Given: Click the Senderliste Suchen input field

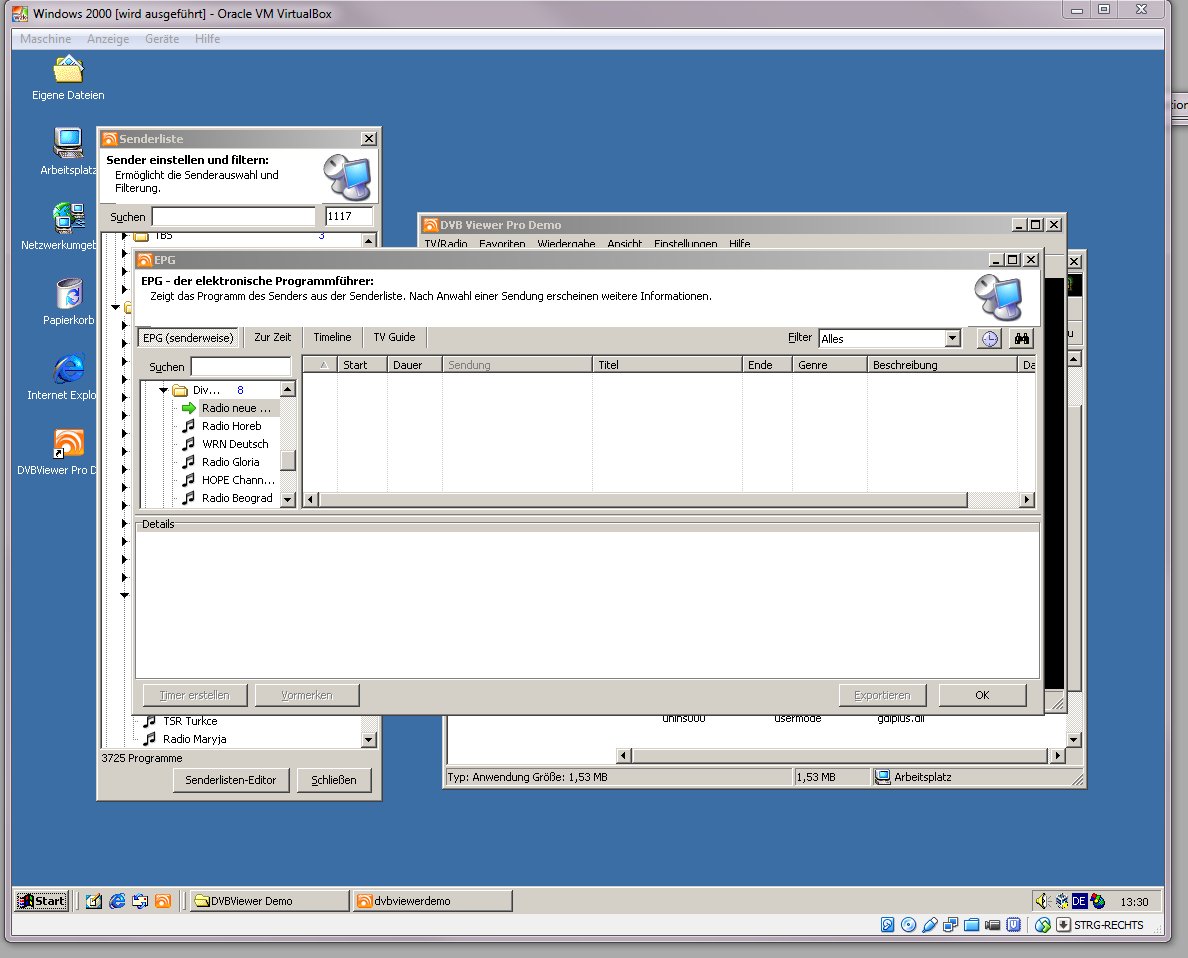Looking at the screenshot, I should (x=233, y=217).
